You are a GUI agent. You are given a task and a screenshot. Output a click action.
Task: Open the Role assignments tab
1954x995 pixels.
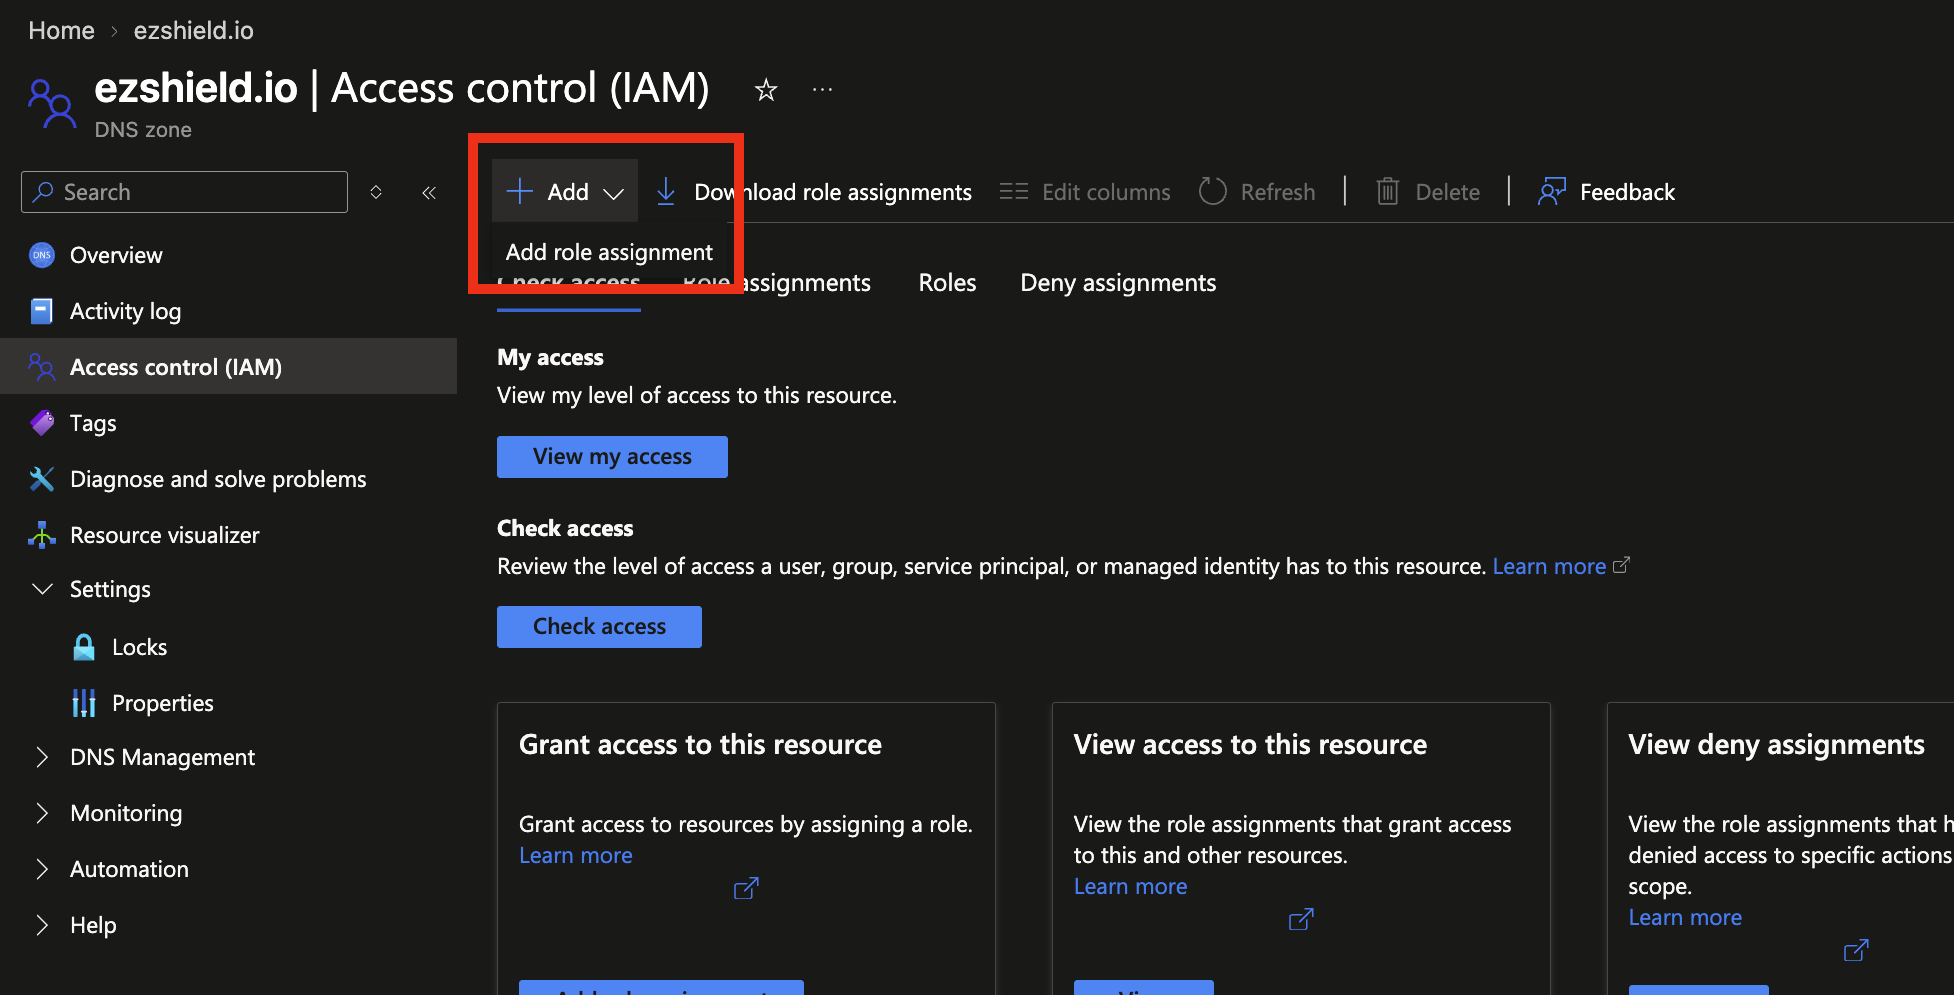point(776,283)
